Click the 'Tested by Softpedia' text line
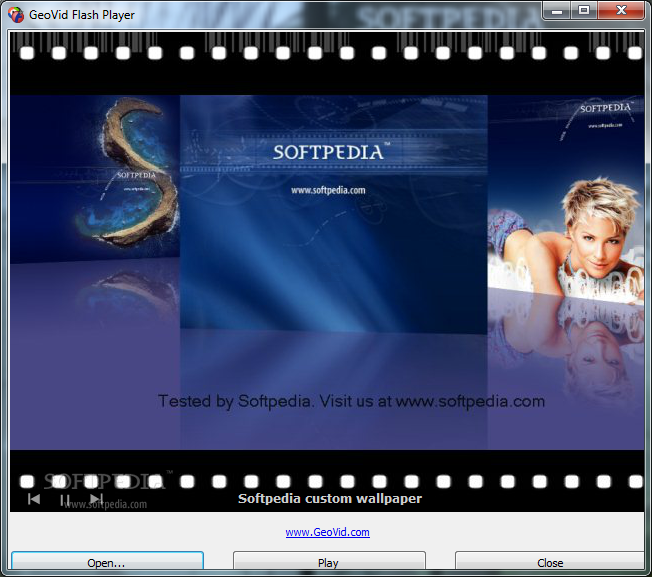Image resolution: width=652 pixels, height=577 pixels. click(351, 401)
